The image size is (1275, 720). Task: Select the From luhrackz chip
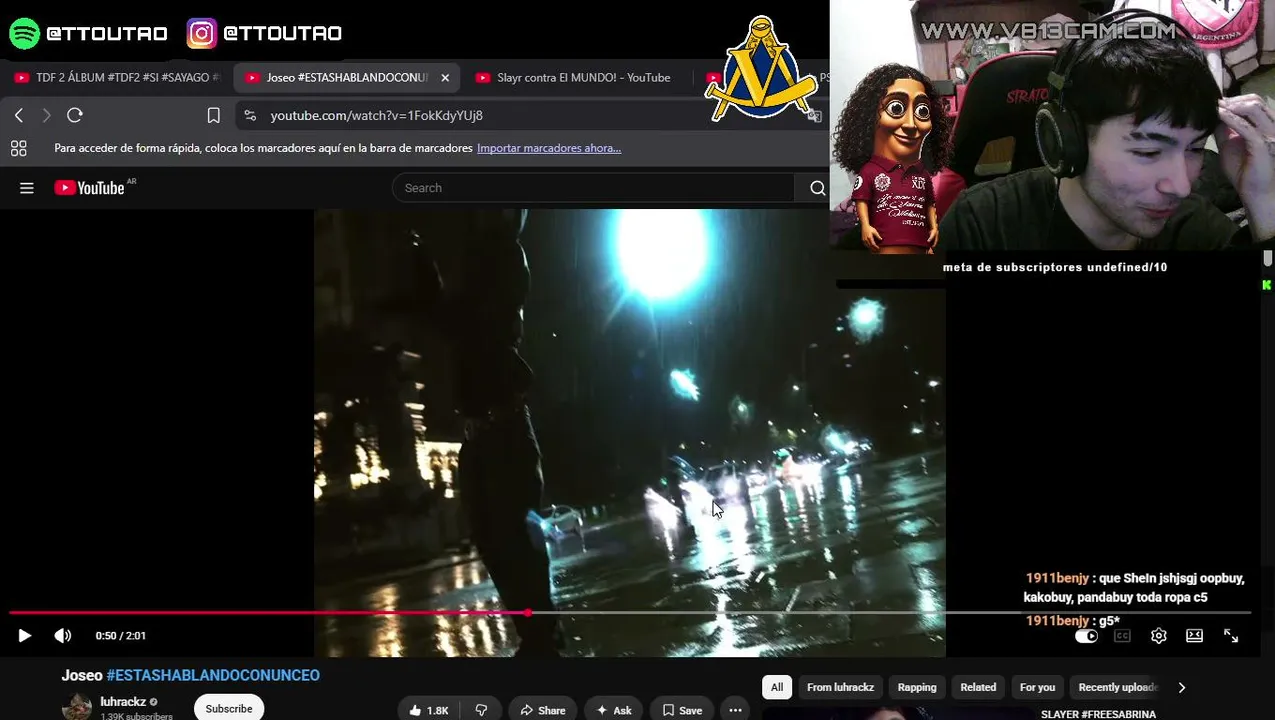point(840,687)
